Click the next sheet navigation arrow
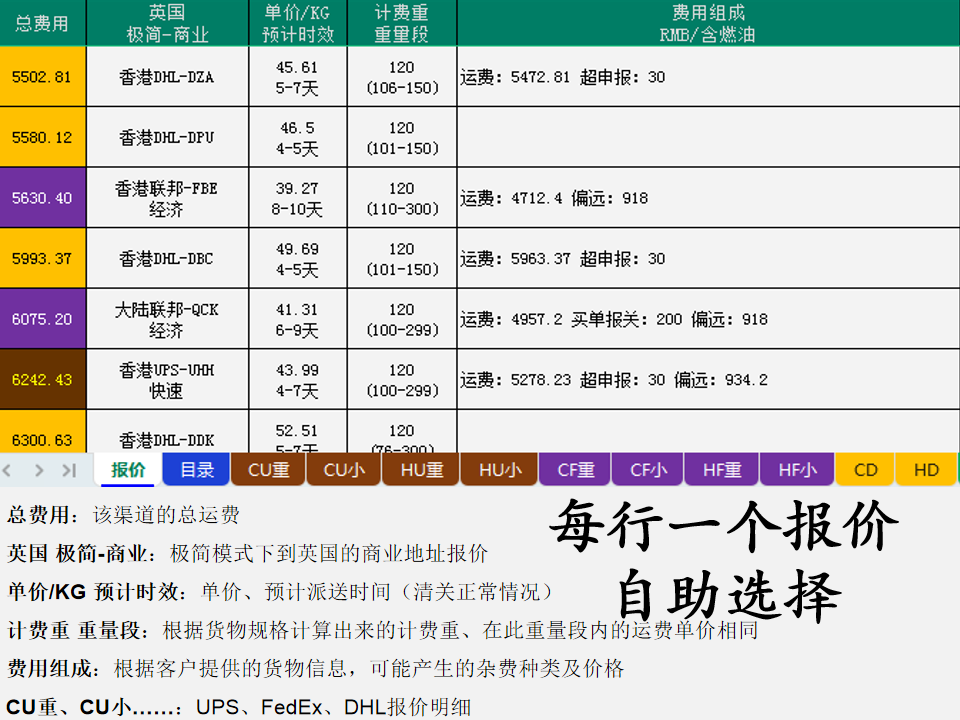 [x=39, y=470]
